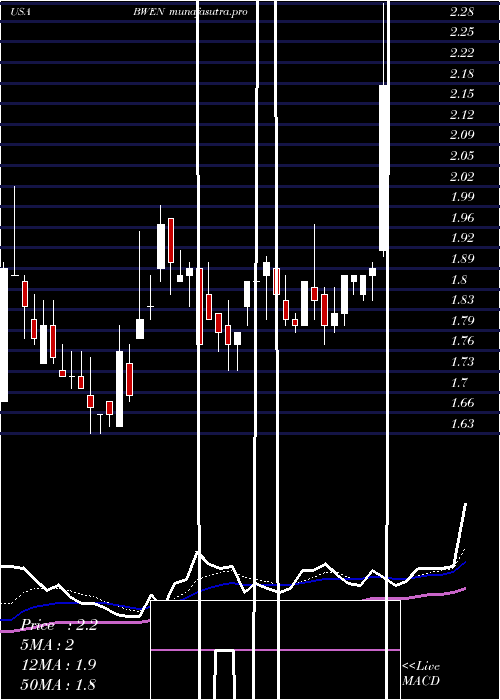Click the 2.22 price axis label
The height and width of the screenshot is (700, 500).
click(462, 53)
